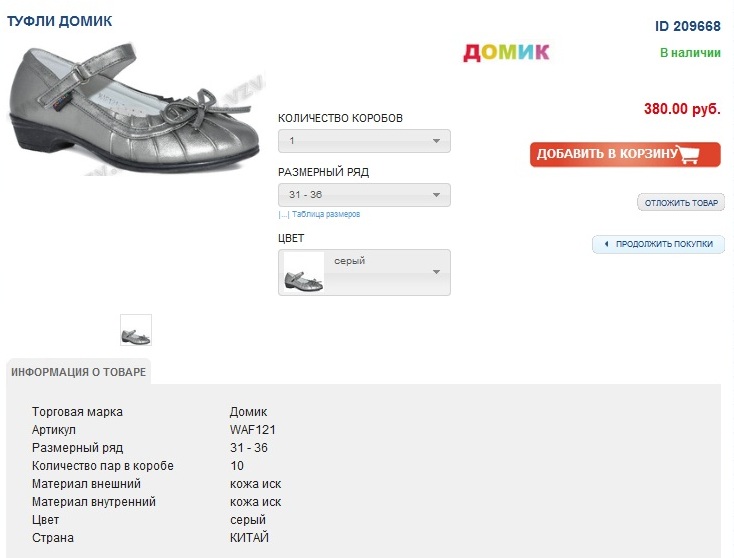
Task: Click the Отложить товар button
Action: pos(681,203)
